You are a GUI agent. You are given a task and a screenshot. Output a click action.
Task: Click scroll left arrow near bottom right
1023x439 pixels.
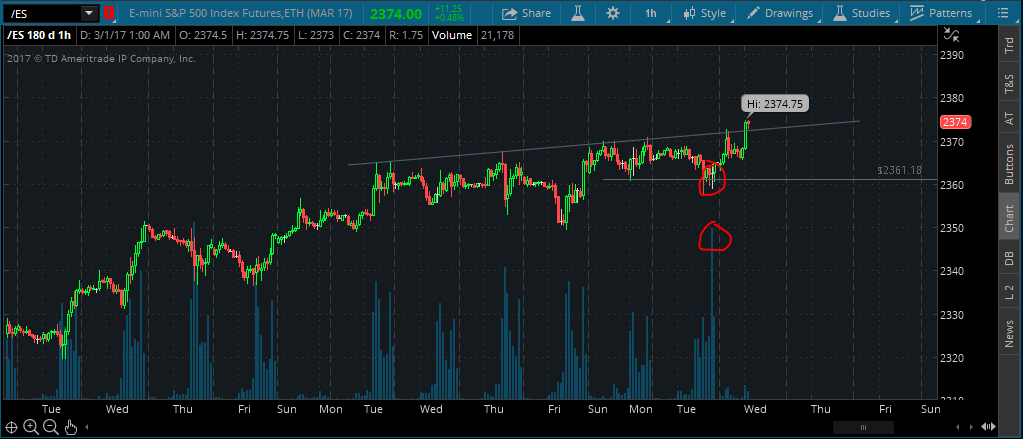tap(958, 428)
